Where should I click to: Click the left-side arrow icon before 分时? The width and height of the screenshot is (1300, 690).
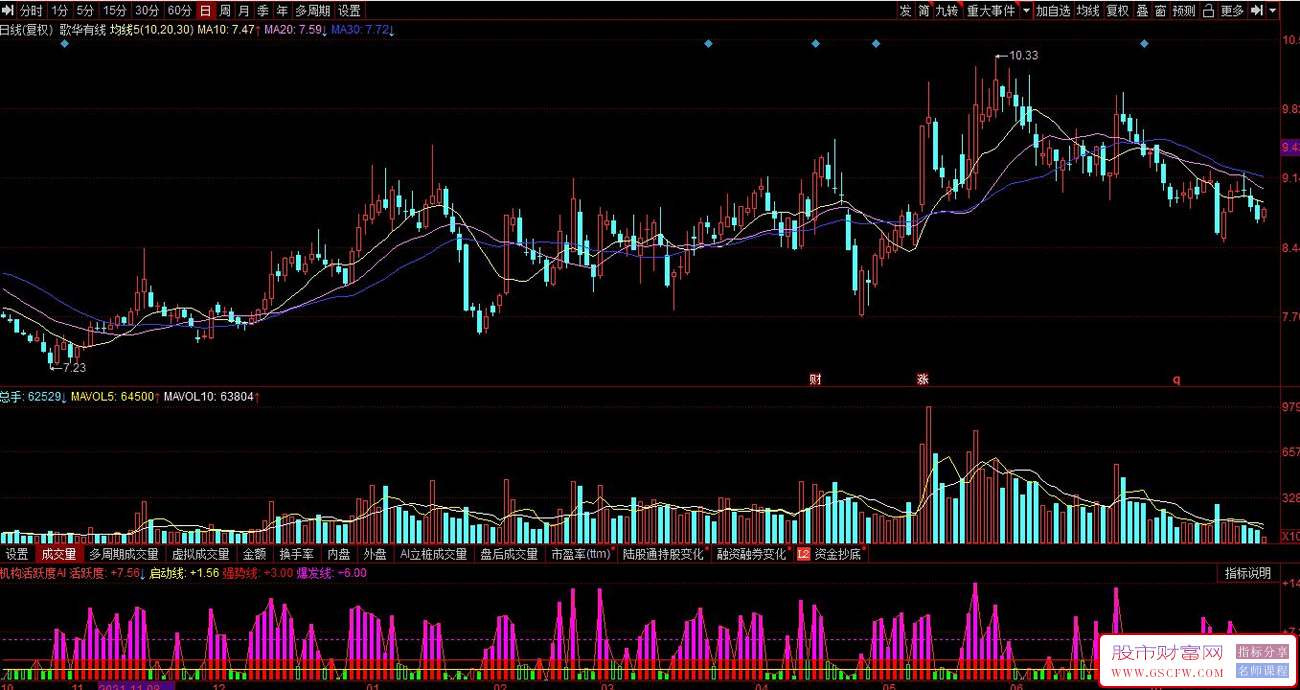coord(7,11)
